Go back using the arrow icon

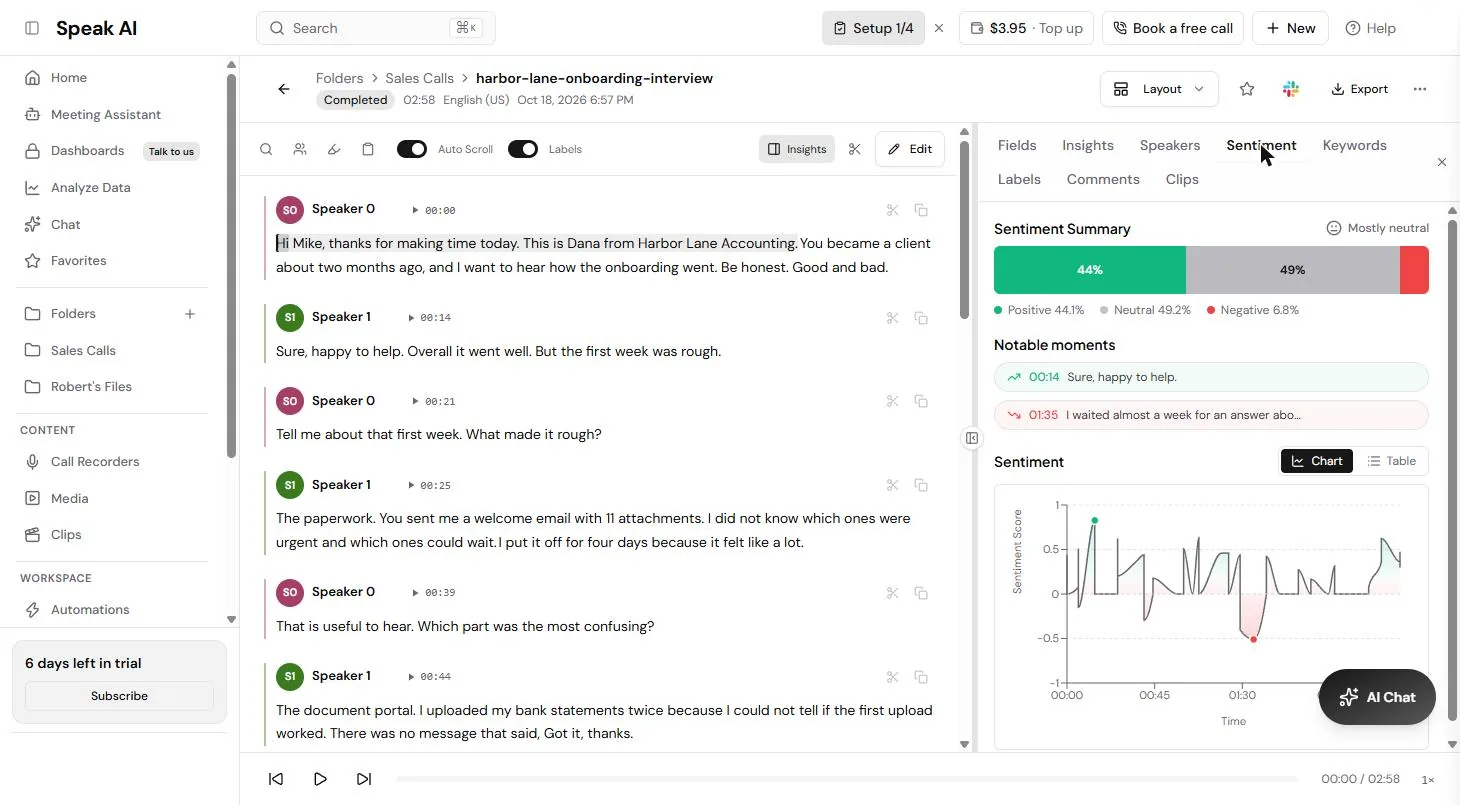(284, 89)
